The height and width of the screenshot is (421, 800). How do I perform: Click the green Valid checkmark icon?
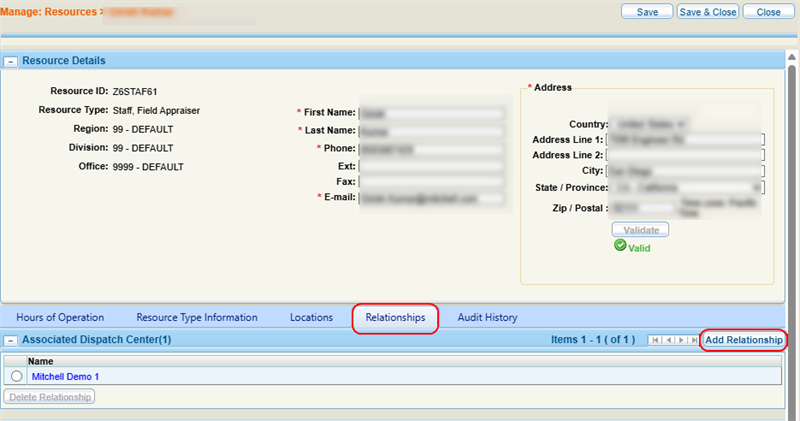pyautogui.click(x=620, y=245)
